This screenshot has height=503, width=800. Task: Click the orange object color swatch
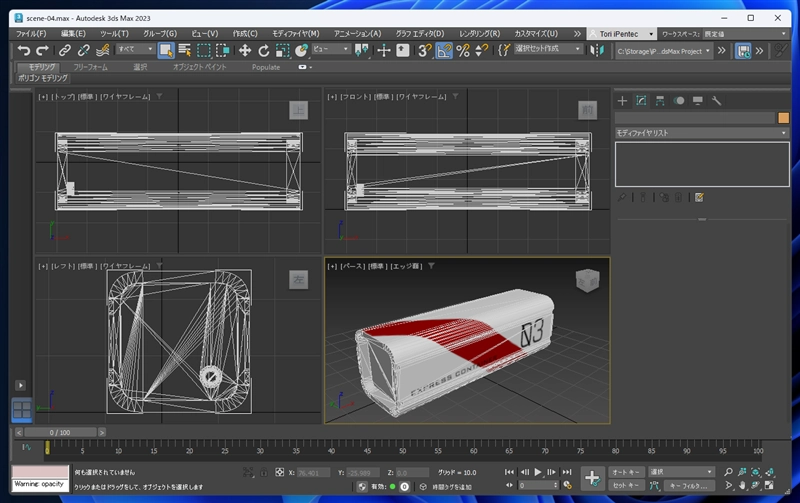783,118
